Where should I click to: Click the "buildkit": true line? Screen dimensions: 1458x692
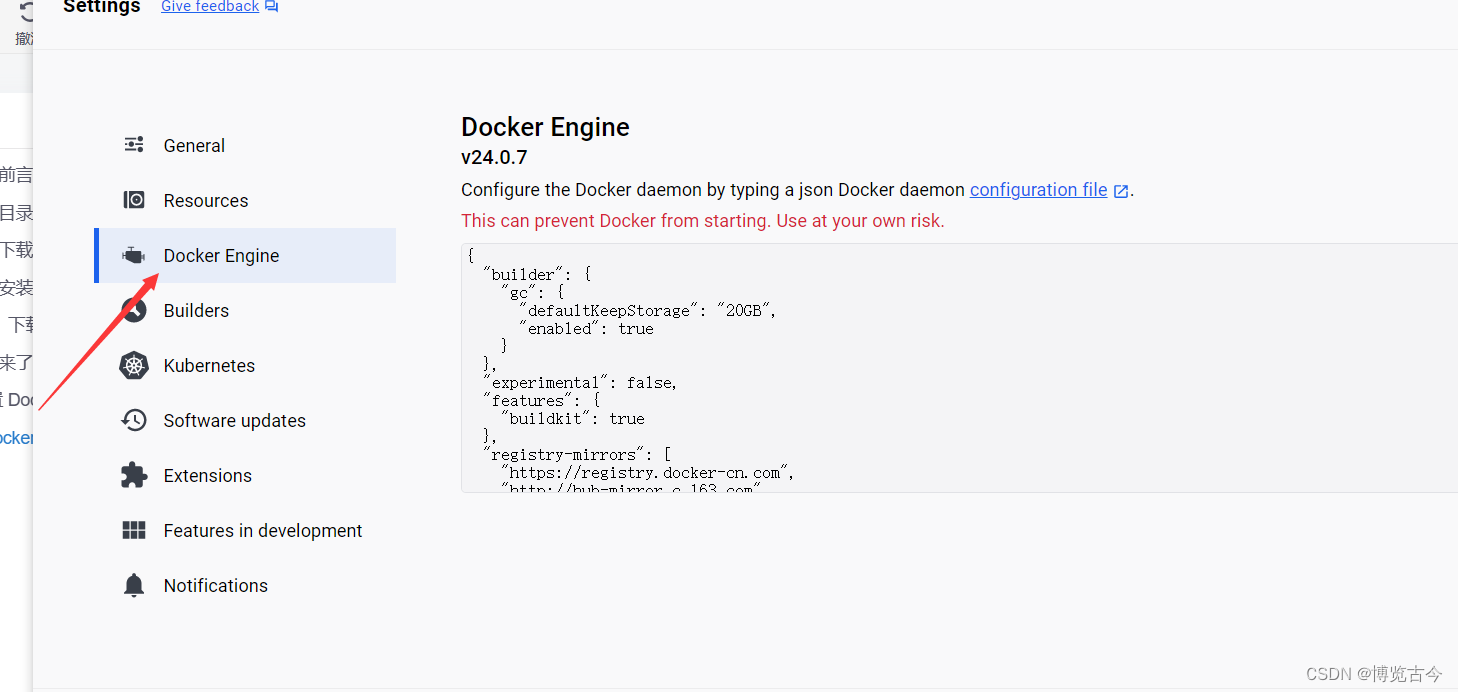point(572,419)
